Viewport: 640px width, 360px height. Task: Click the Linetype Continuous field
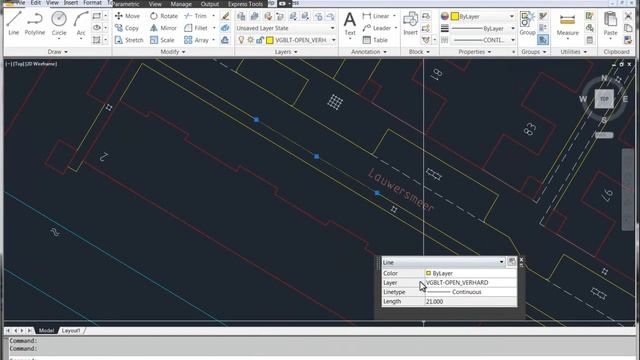(x=471, y=292)
